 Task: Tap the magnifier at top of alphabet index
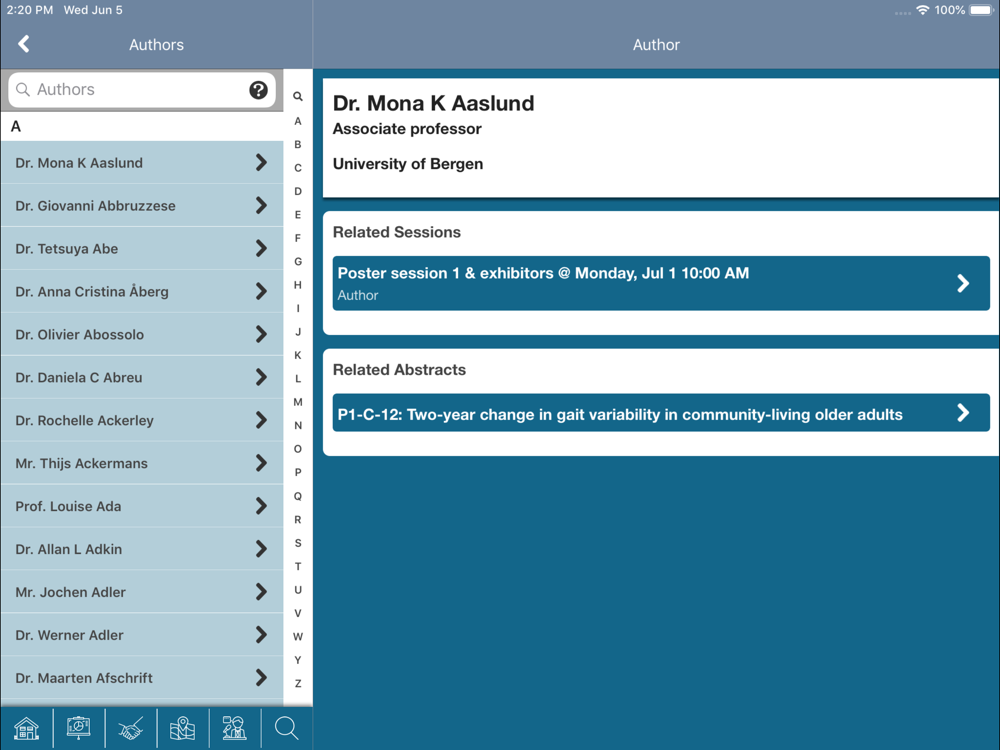[x=298, y=96]
